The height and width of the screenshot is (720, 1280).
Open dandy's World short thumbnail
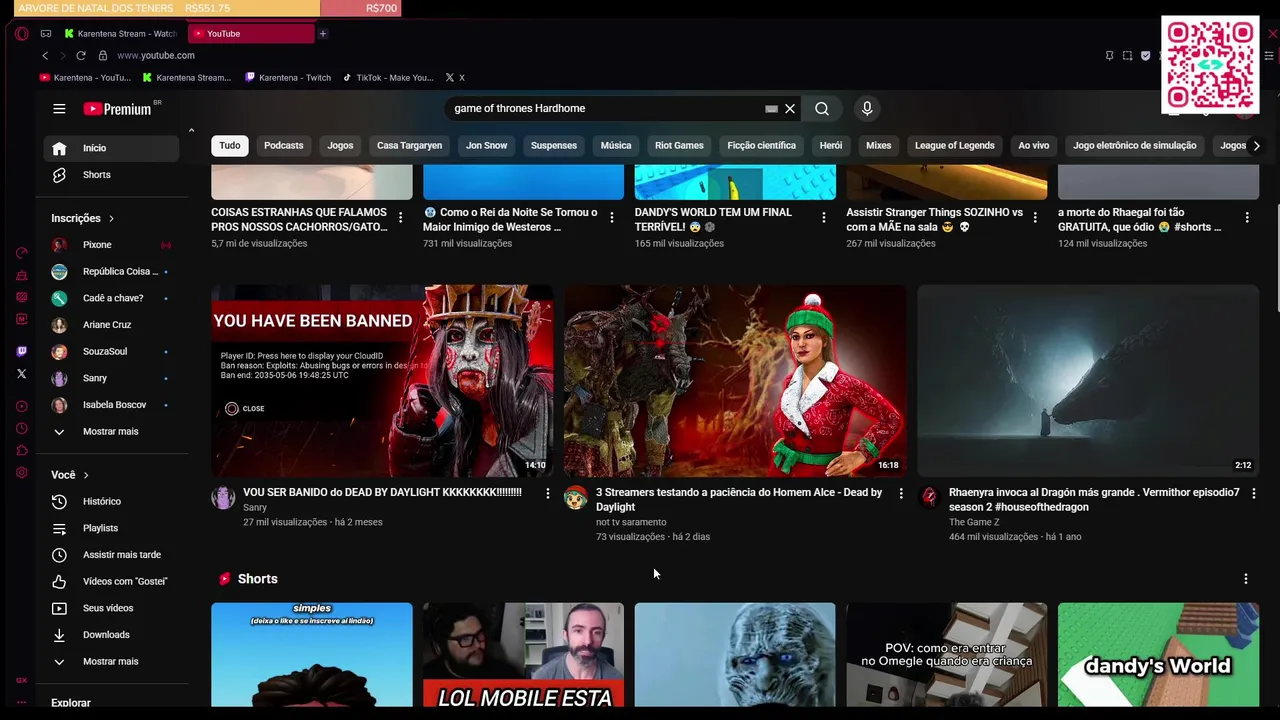pyautogui.click(x=1158, y=654)
